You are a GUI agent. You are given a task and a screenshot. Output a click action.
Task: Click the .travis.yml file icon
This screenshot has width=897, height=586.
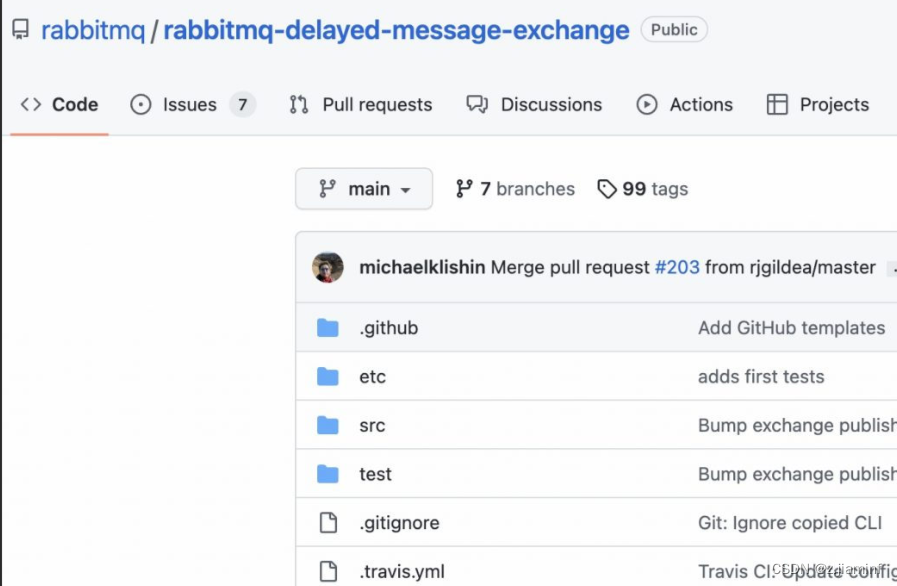pyautogui.click(x=328, y=572)
